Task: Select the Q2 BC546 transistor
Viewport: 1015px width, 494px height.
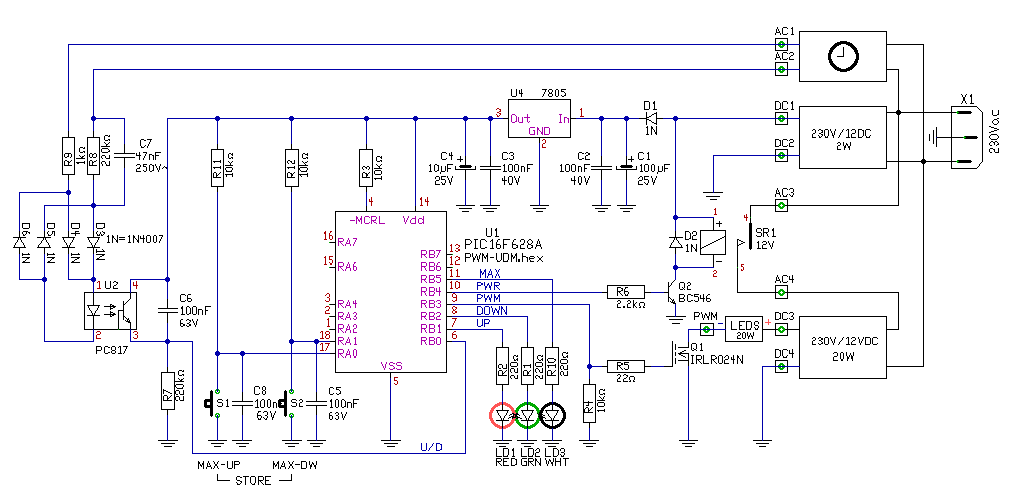Action: tap(671, 293)
